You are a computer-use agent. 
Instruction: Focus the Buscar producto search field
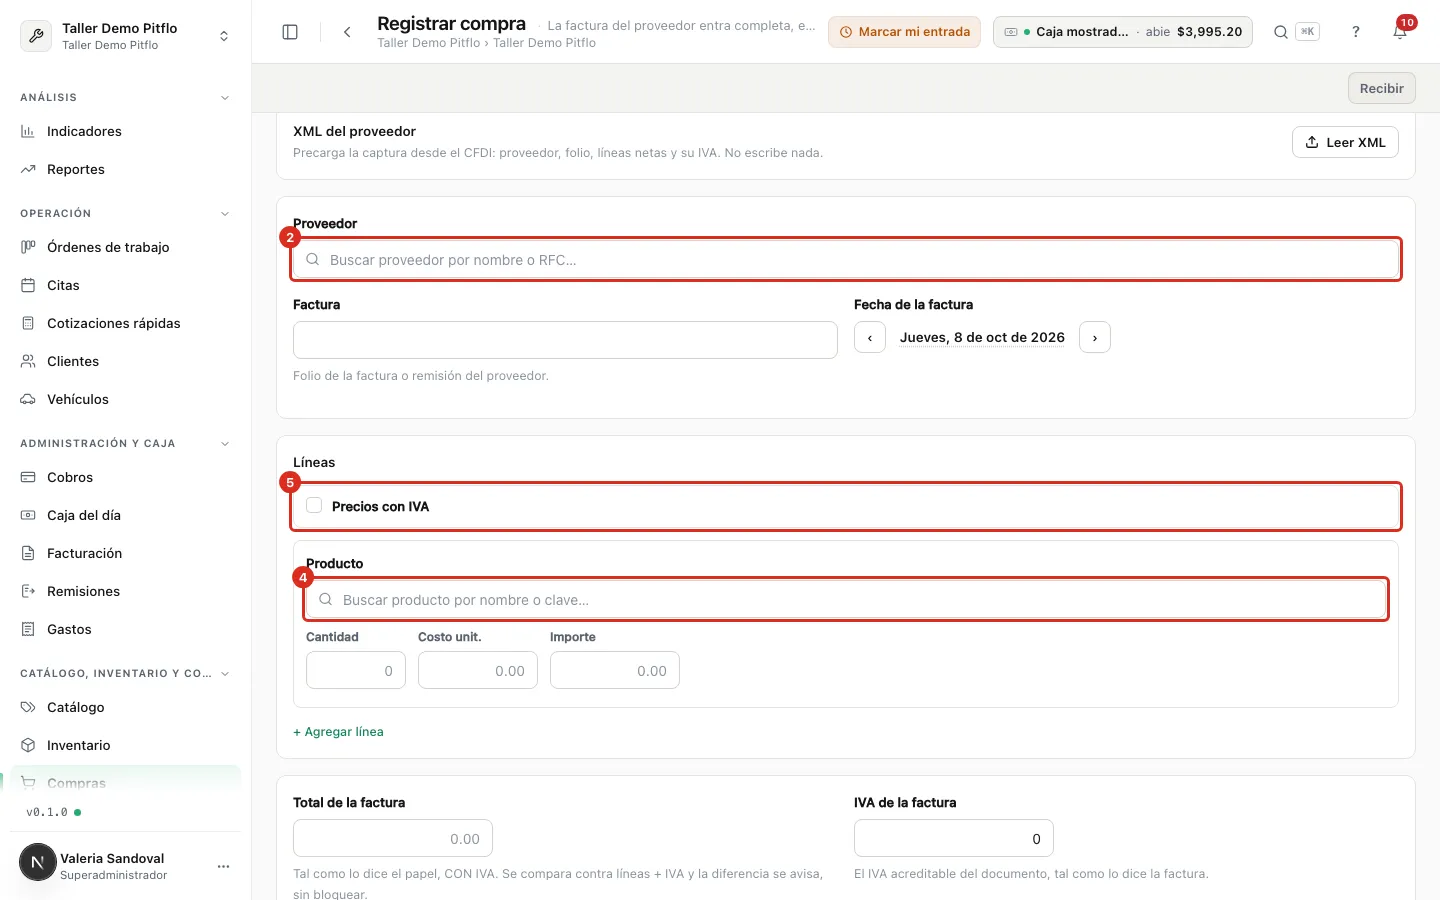click(846, 600)
